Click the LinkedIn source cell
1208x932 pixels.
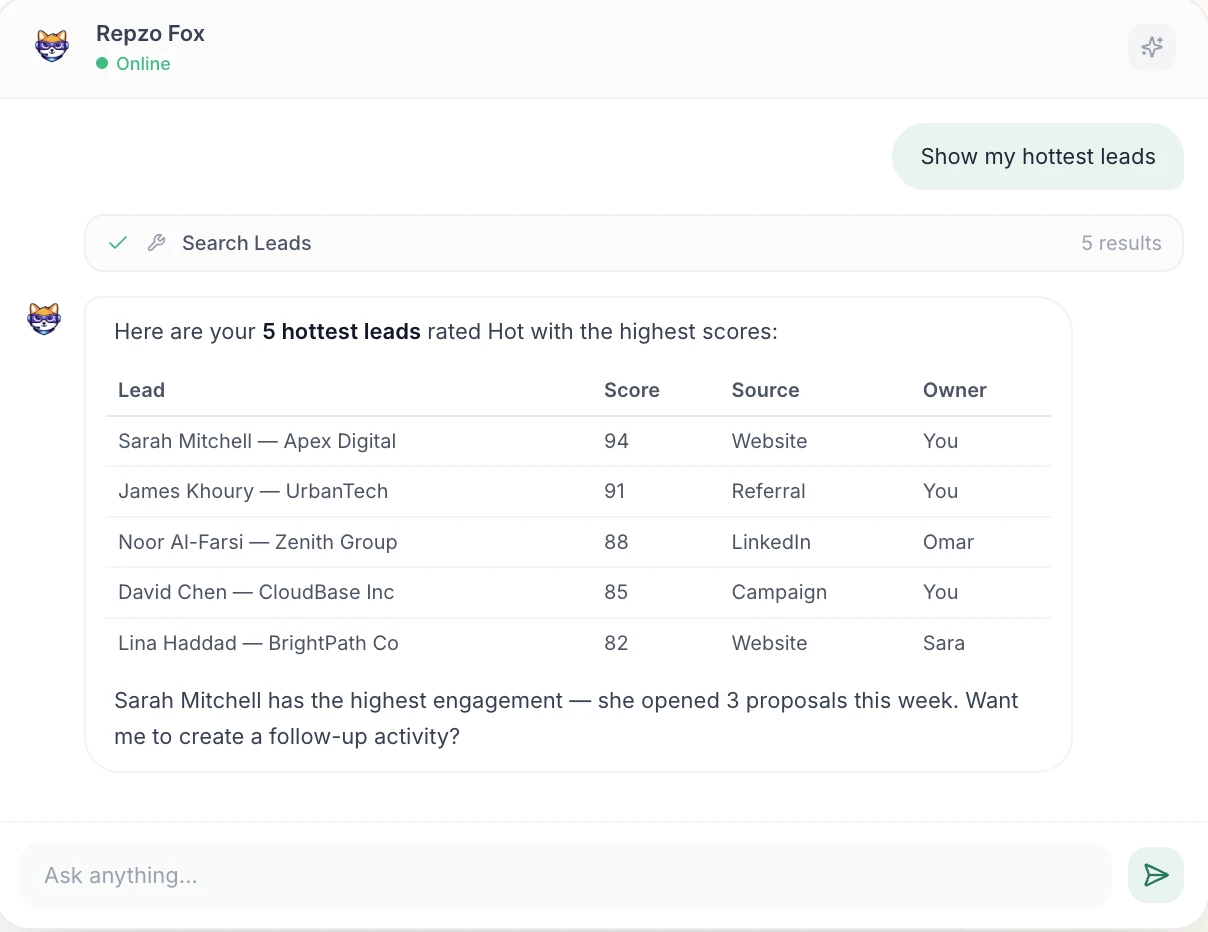tap(771, 542)
